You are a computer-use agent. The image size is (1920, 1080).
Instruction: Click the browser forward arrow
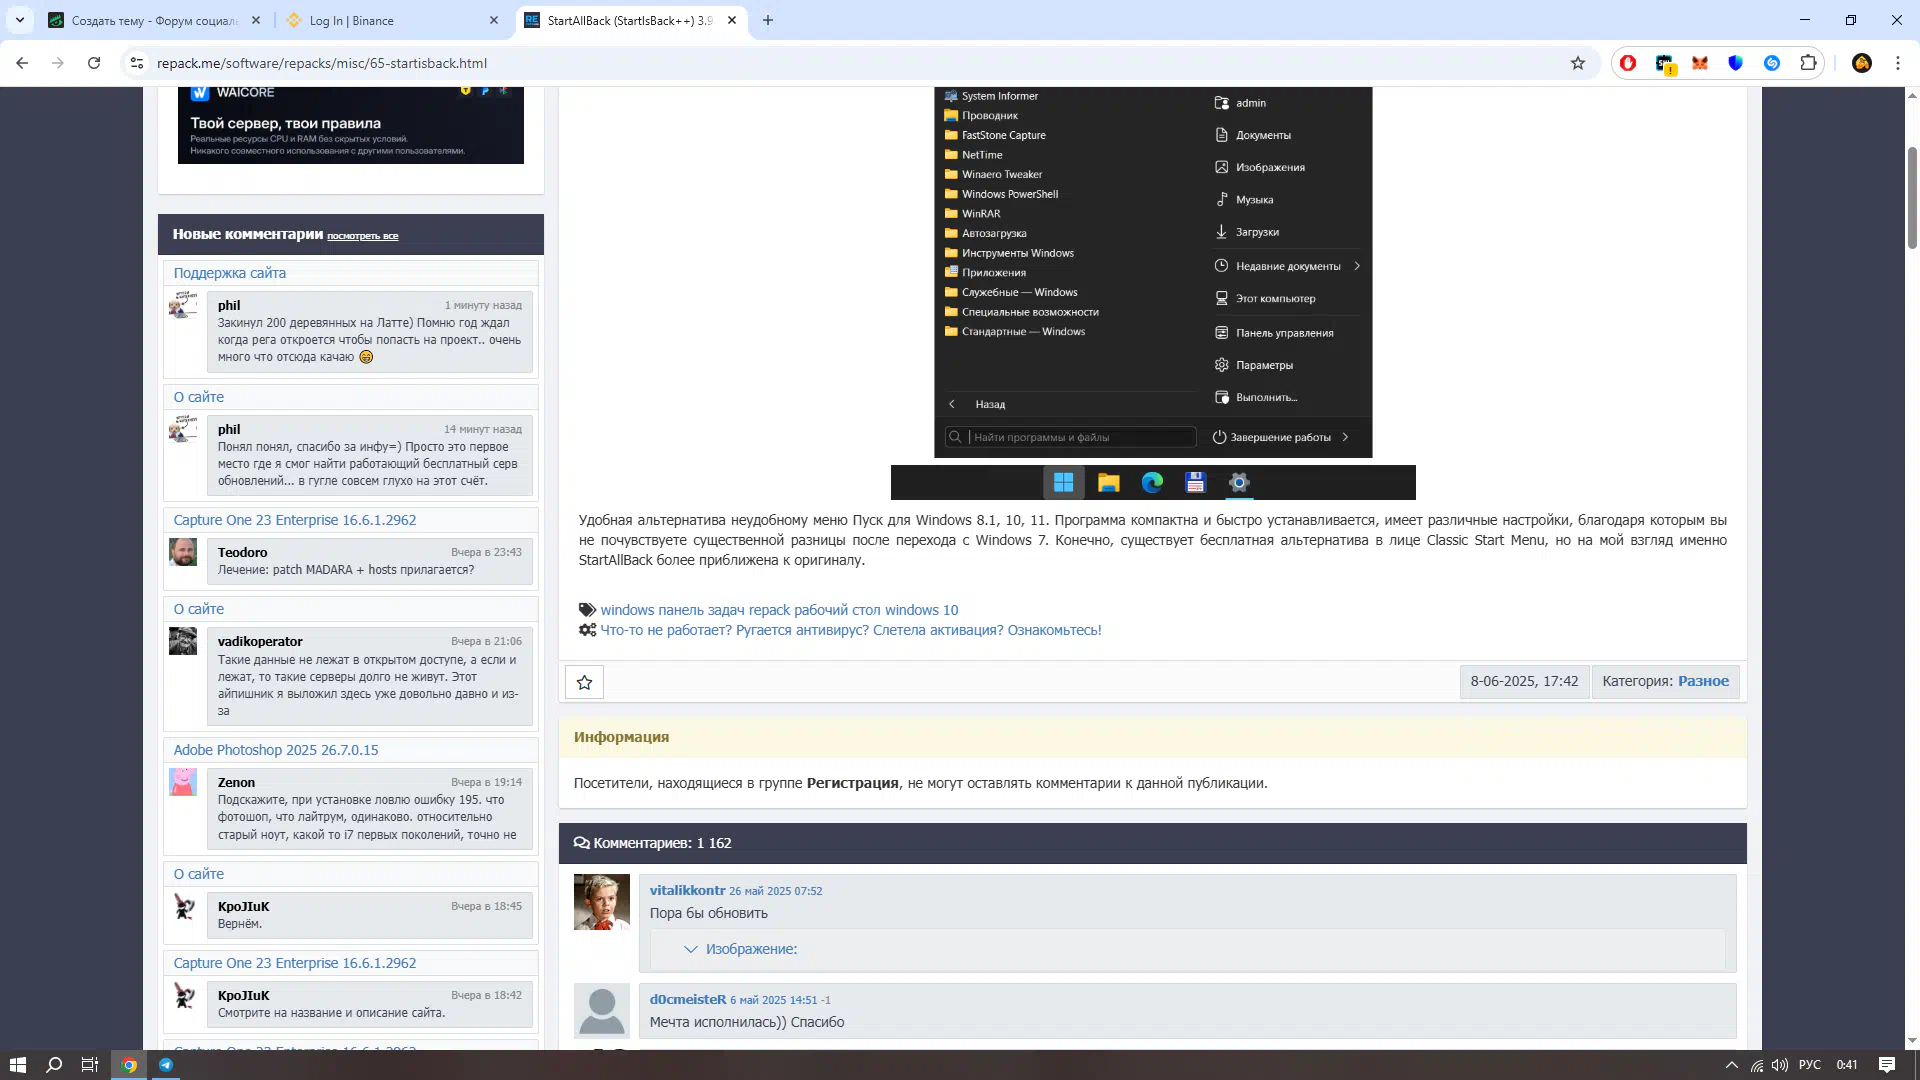(58, 63)
